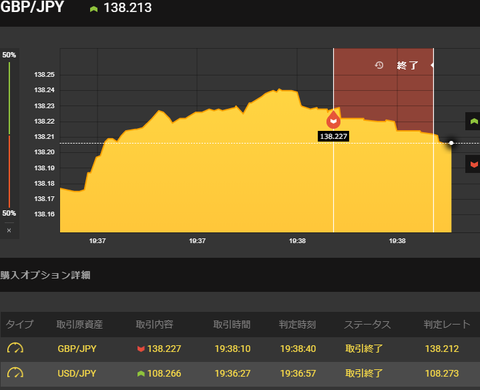Click the ステータス column header
Screen dimensions: 480x390
point(367,324)
